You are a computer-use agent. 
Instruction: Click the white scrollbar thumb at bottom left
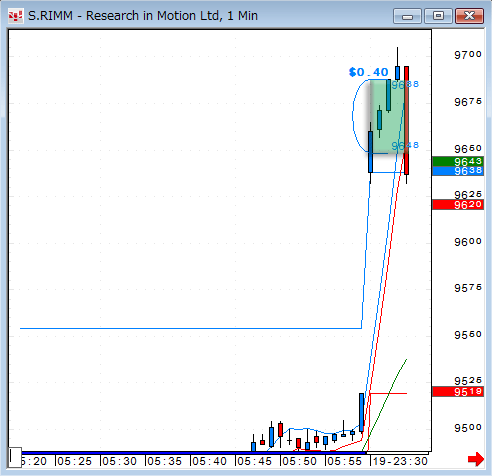(15, 457)
